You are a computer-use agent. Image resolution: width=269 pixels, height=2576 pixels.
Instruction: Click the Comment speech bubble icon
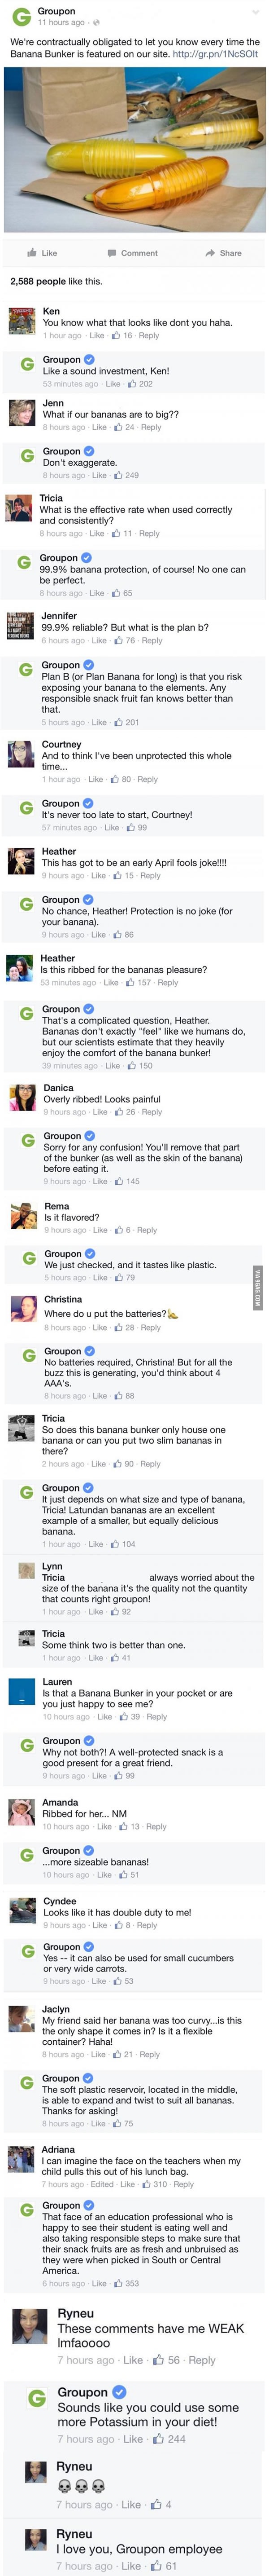[112, 253]
